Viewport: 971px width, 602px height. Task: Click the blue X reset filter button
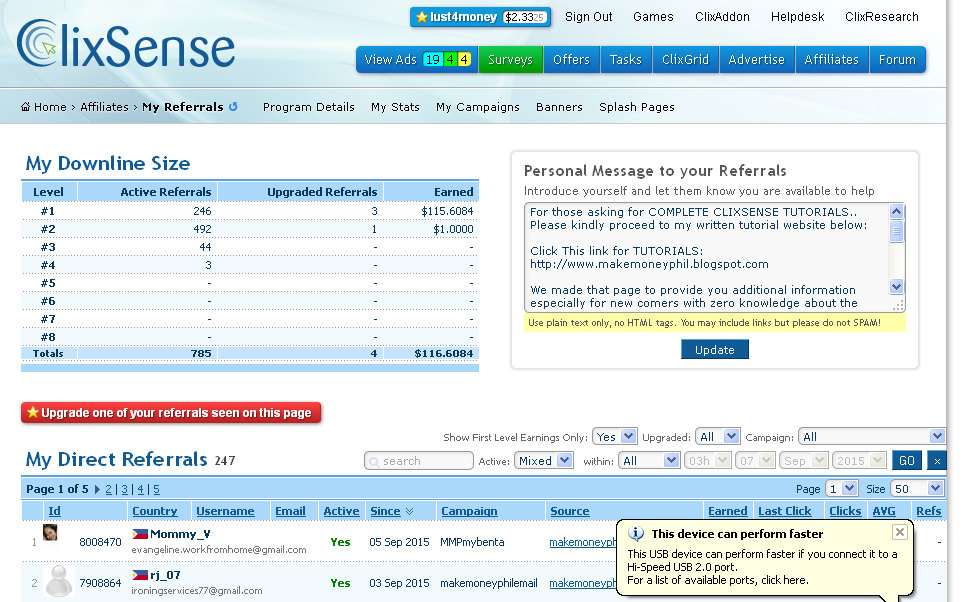tap(937, 461)
